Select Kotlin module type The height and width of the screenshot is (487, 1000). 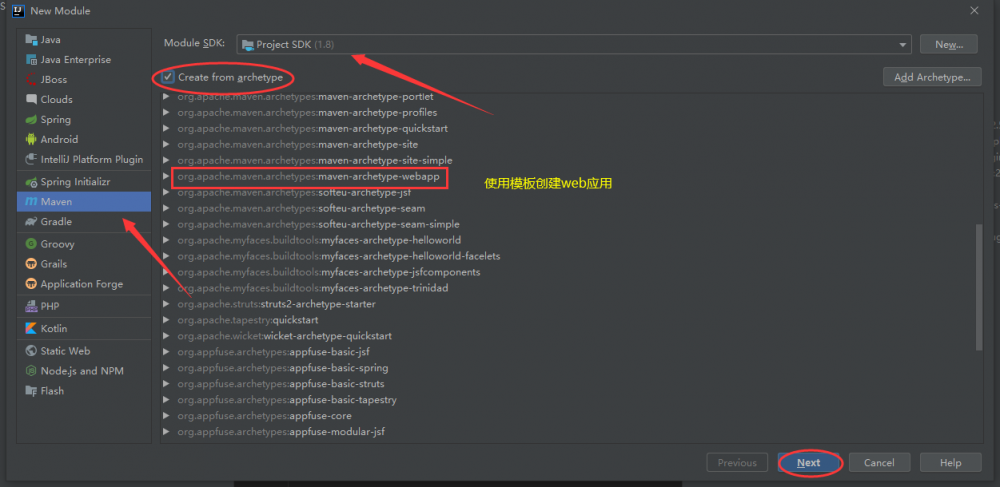pyautogui.click(x=84, y=328)
